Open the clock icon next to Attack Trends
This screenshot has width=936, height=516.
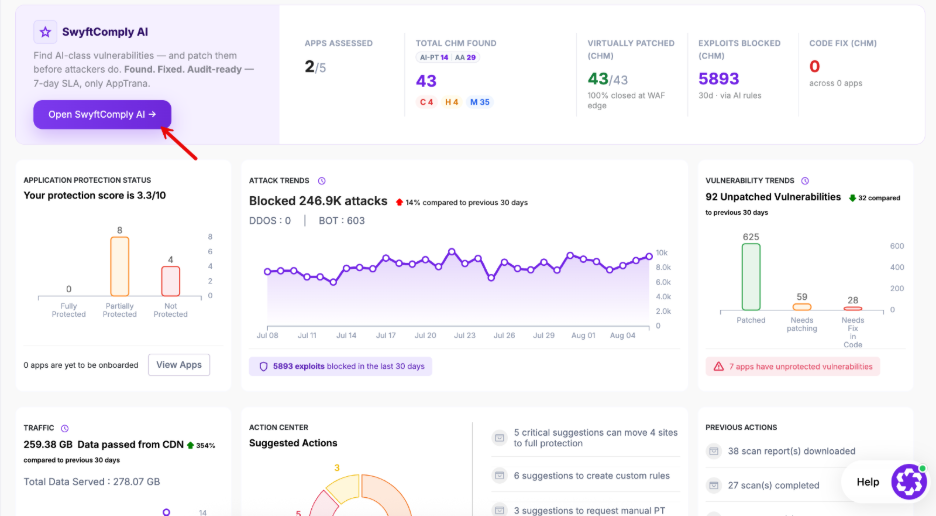322,181
